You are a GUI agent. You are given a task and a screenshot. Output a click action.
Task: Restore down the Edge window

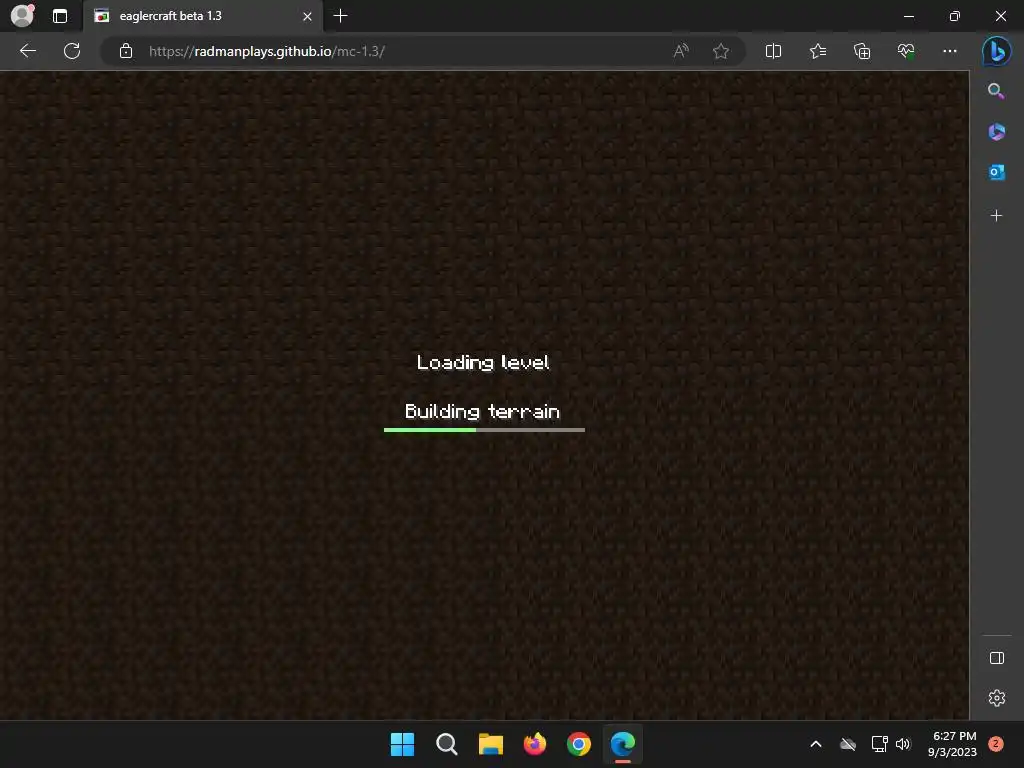tap(955, 16)
